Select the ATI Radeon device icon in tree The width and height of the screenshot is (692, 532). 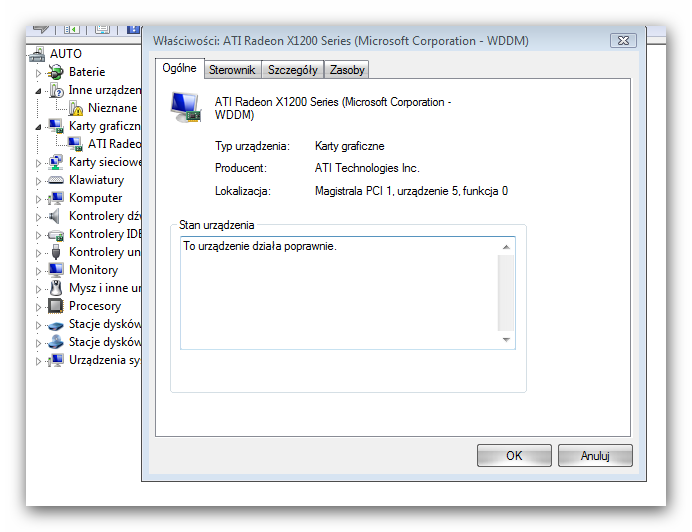pyautogui.click(x=75, y=144)
